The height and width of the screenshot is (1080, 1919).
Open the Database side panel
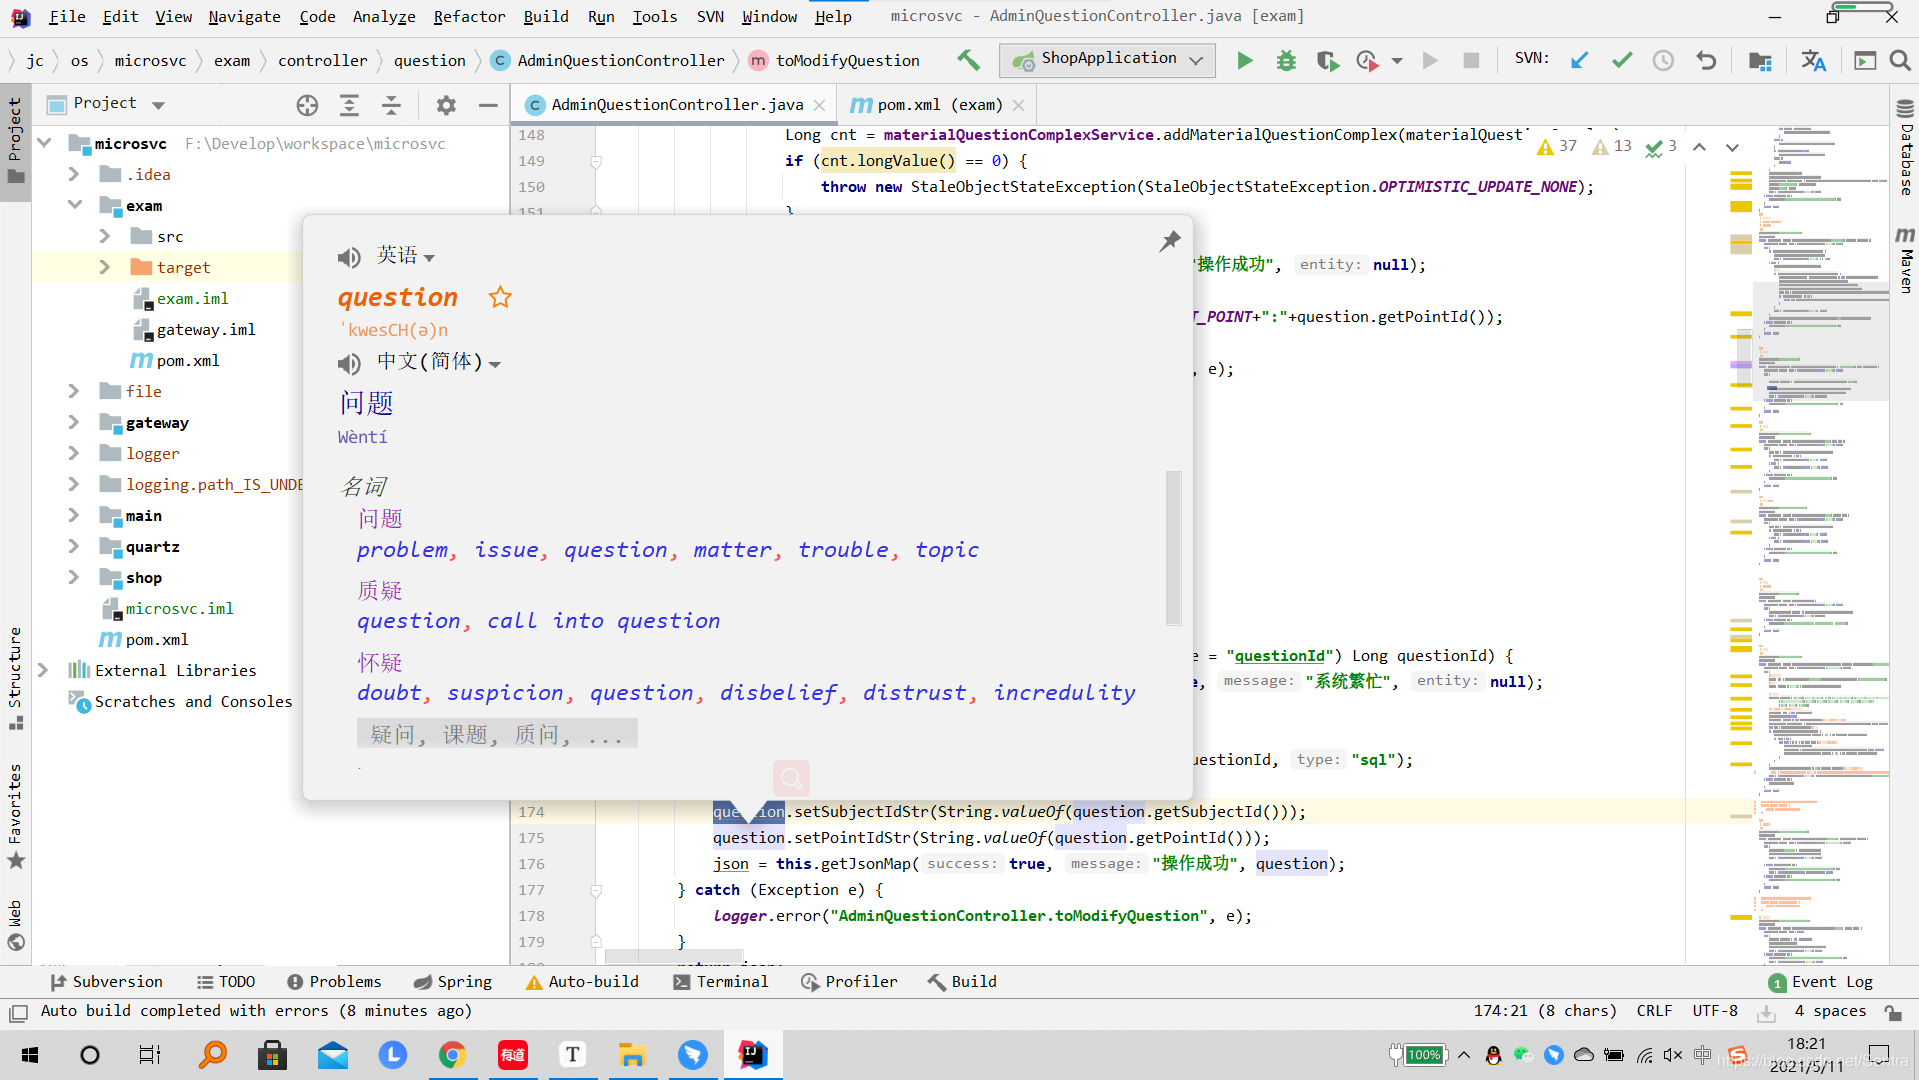(1905, 150)
